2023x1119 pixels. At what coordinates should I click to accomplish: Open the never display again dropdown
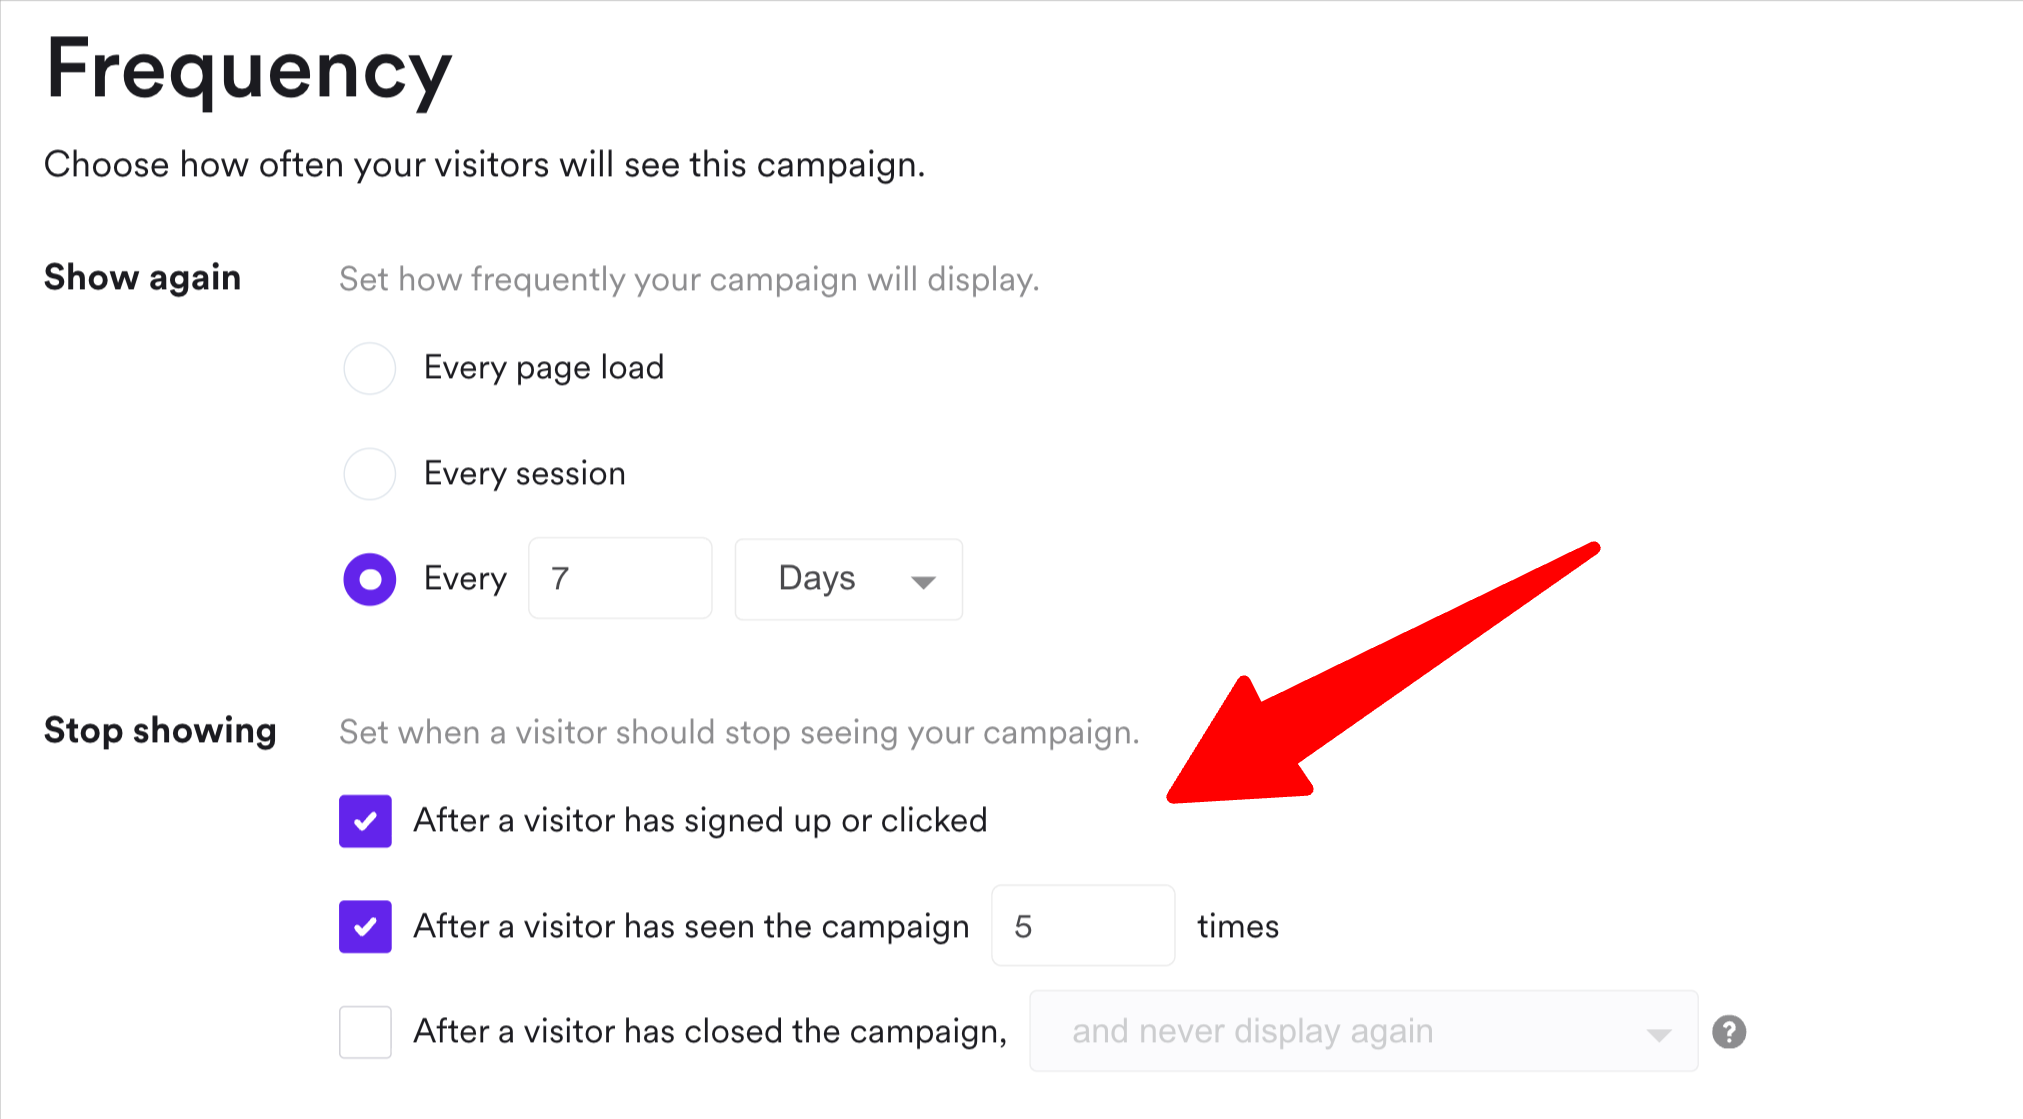pos(1362,1031)
